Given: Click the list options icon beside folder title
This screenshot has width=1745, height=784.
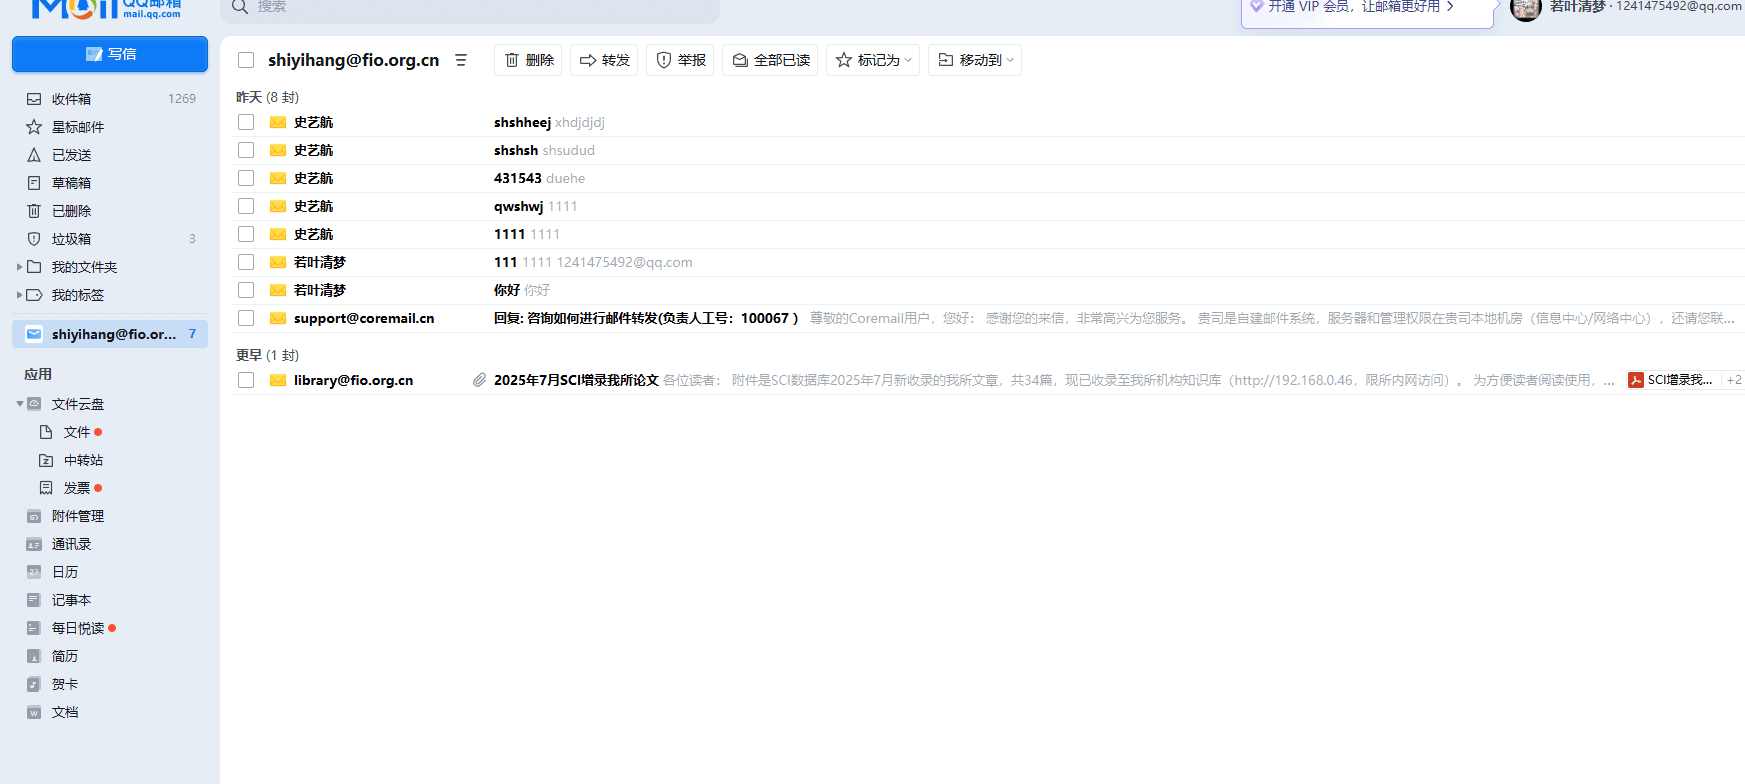Looking at the screenshot, I should pyautogui.click(x=461, y=60).
